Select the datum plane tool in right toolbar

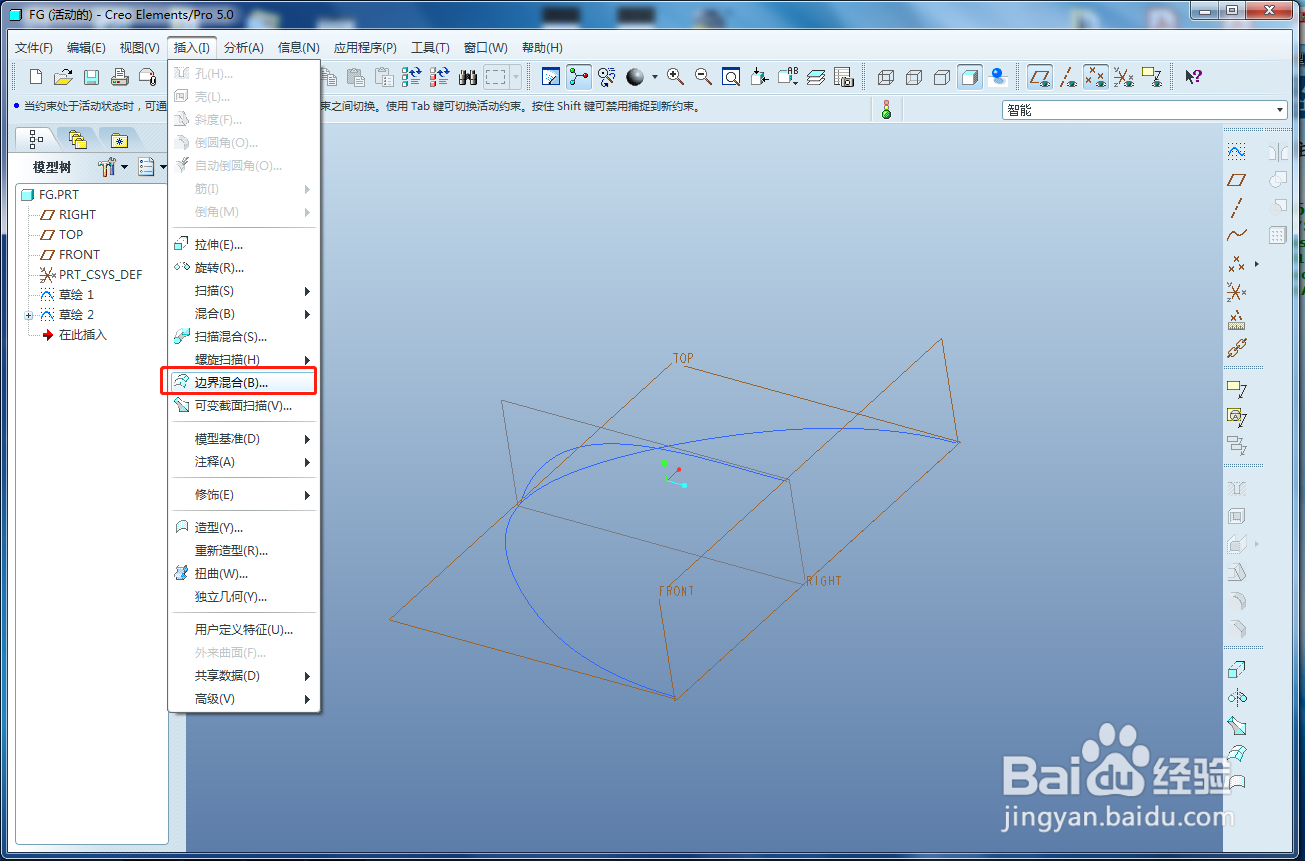(1237, 180)
